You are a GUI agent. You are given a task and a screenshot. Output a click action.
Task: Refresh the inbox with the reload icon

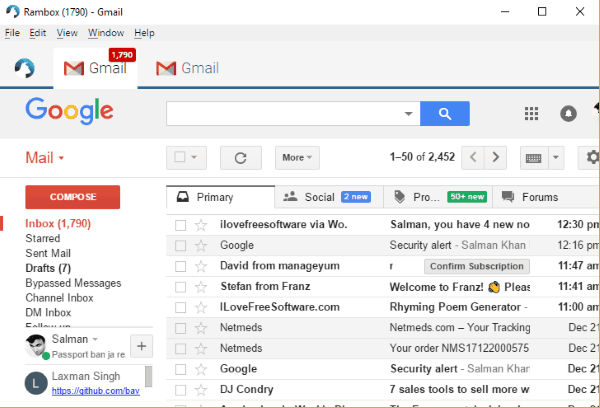(241, 158)
